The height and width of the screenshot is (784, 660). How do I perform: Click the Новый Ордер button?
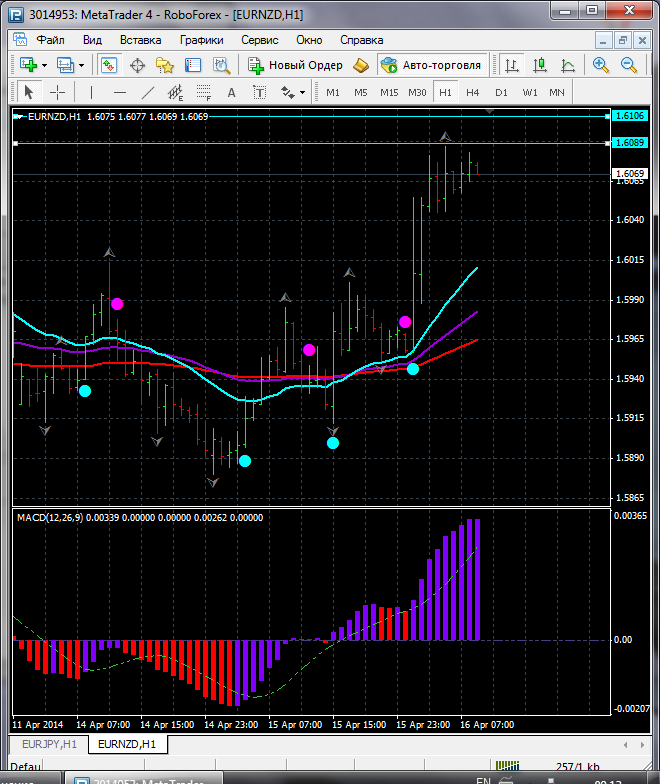[x=296, y=65]
